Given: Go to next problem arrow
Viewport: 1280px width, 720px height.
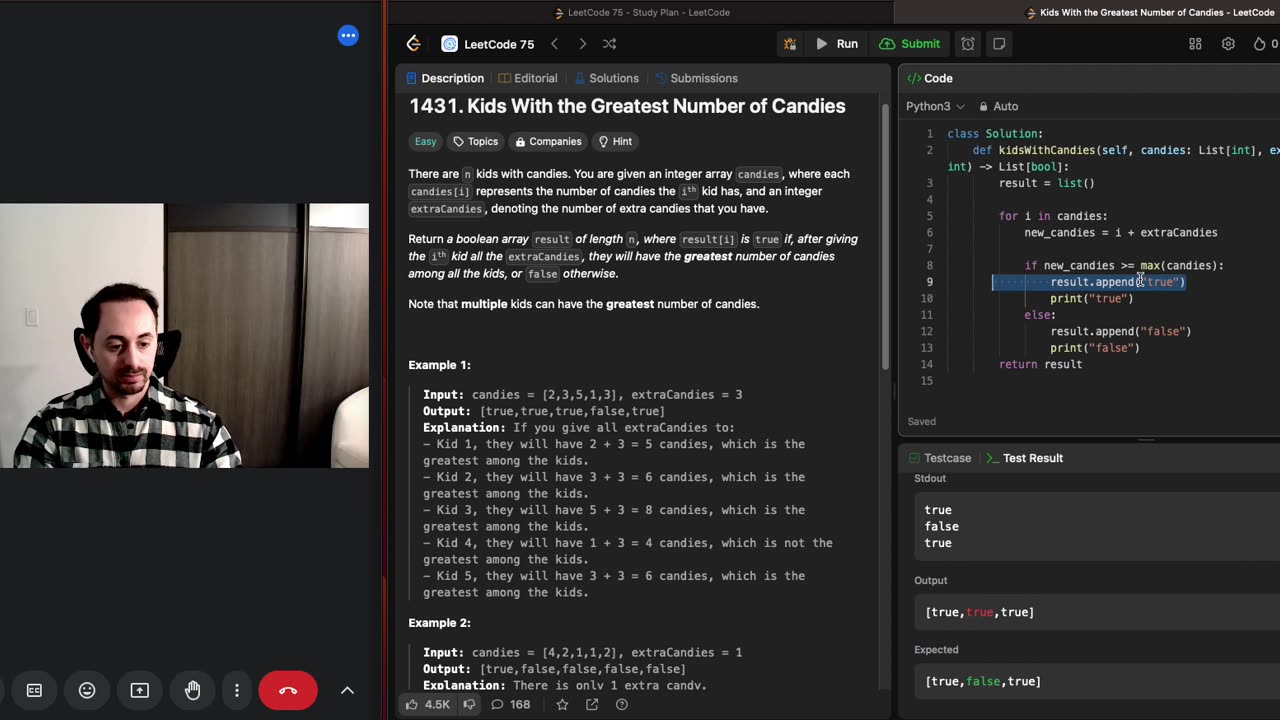Looking at the screenshot, I should tap(582, 44).
